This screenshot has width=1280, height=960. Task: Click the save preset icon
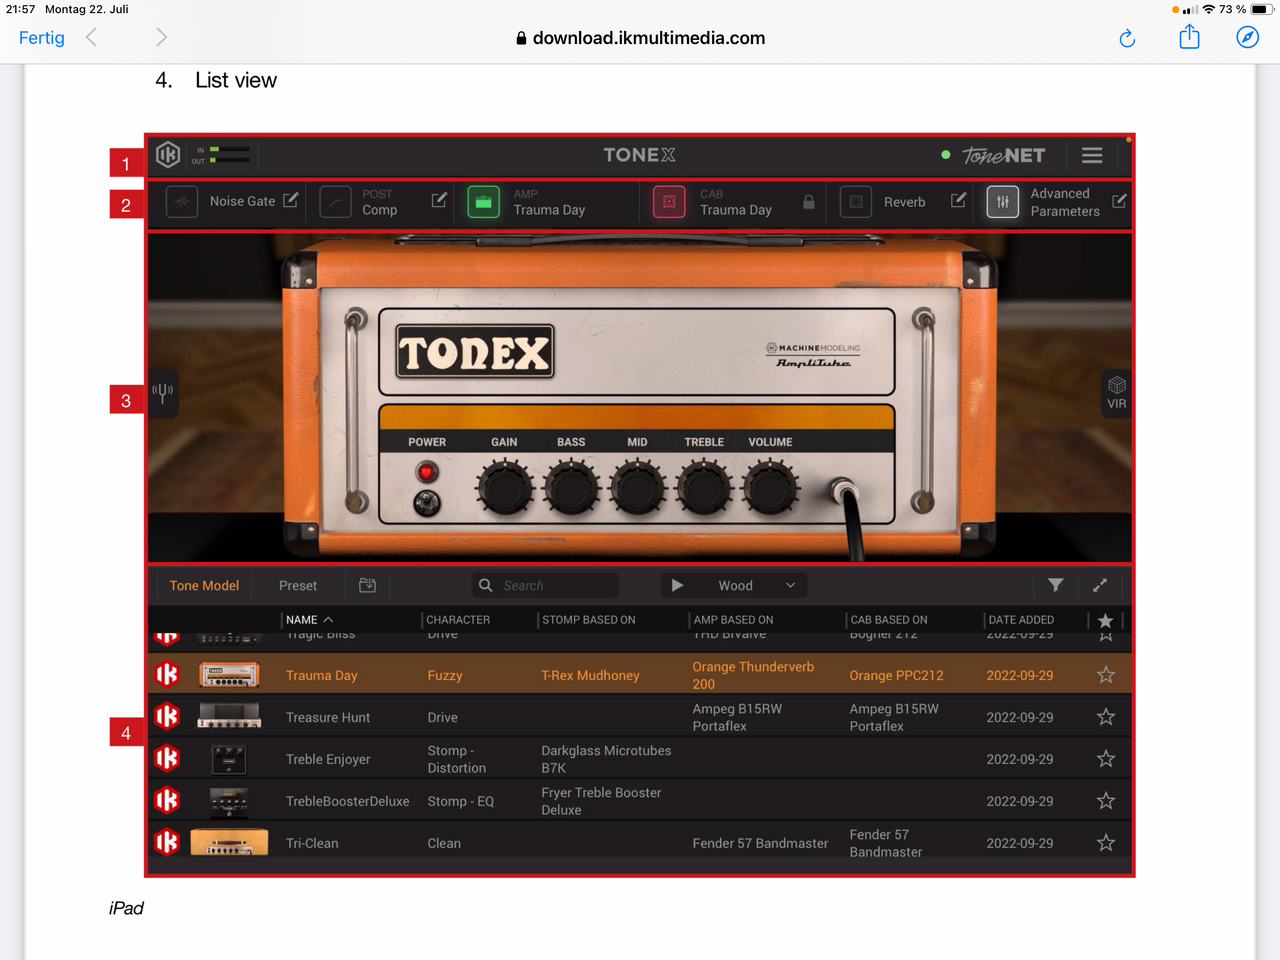tap(367, 585)
